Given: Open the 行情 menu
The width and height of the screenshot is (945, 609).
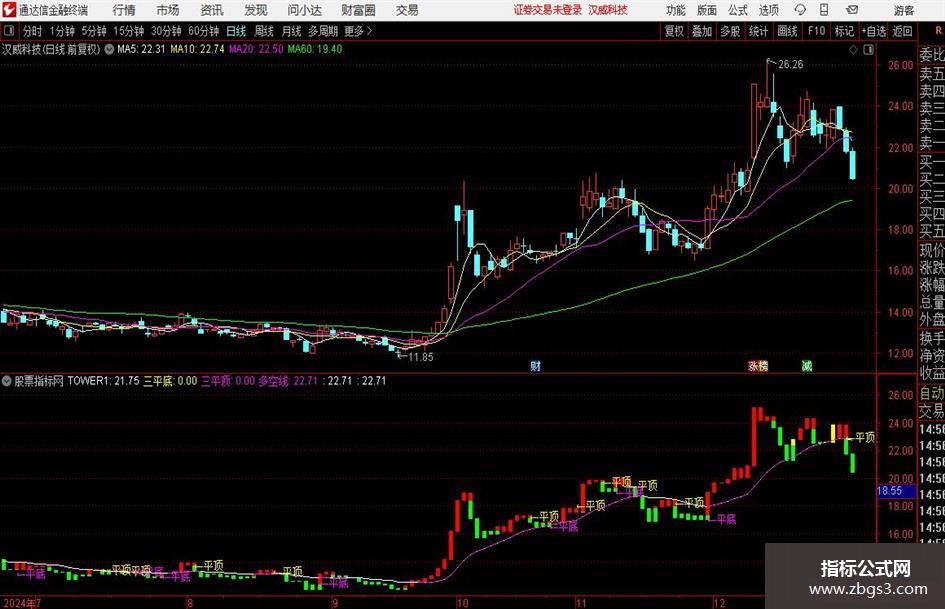Looking at the screenshot, I should [x=124, y=10].
